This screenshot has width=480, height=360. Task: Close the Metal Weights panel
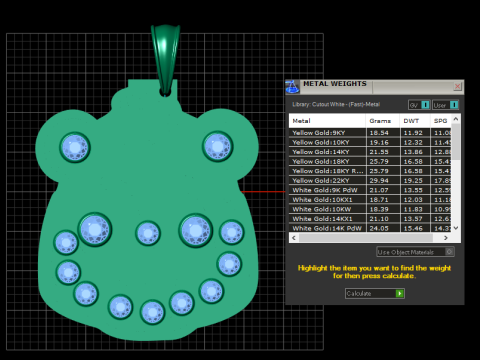[x=457, y=87]
